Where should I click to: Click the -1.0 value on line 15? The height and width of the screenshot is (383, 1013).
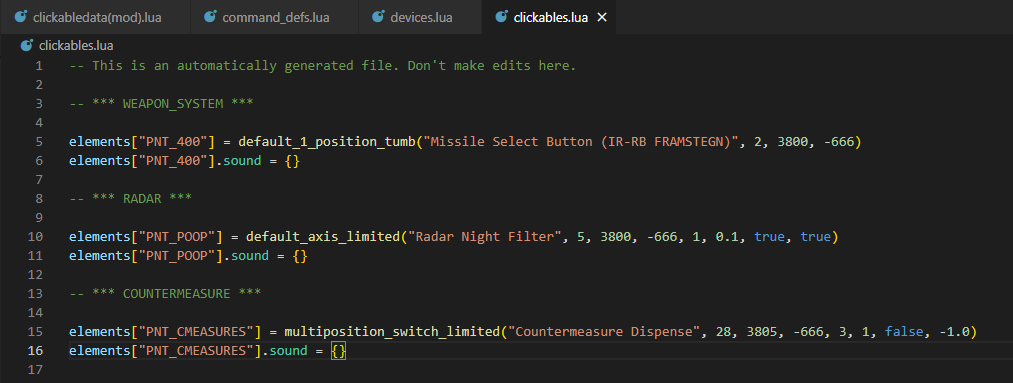point(954,332)
